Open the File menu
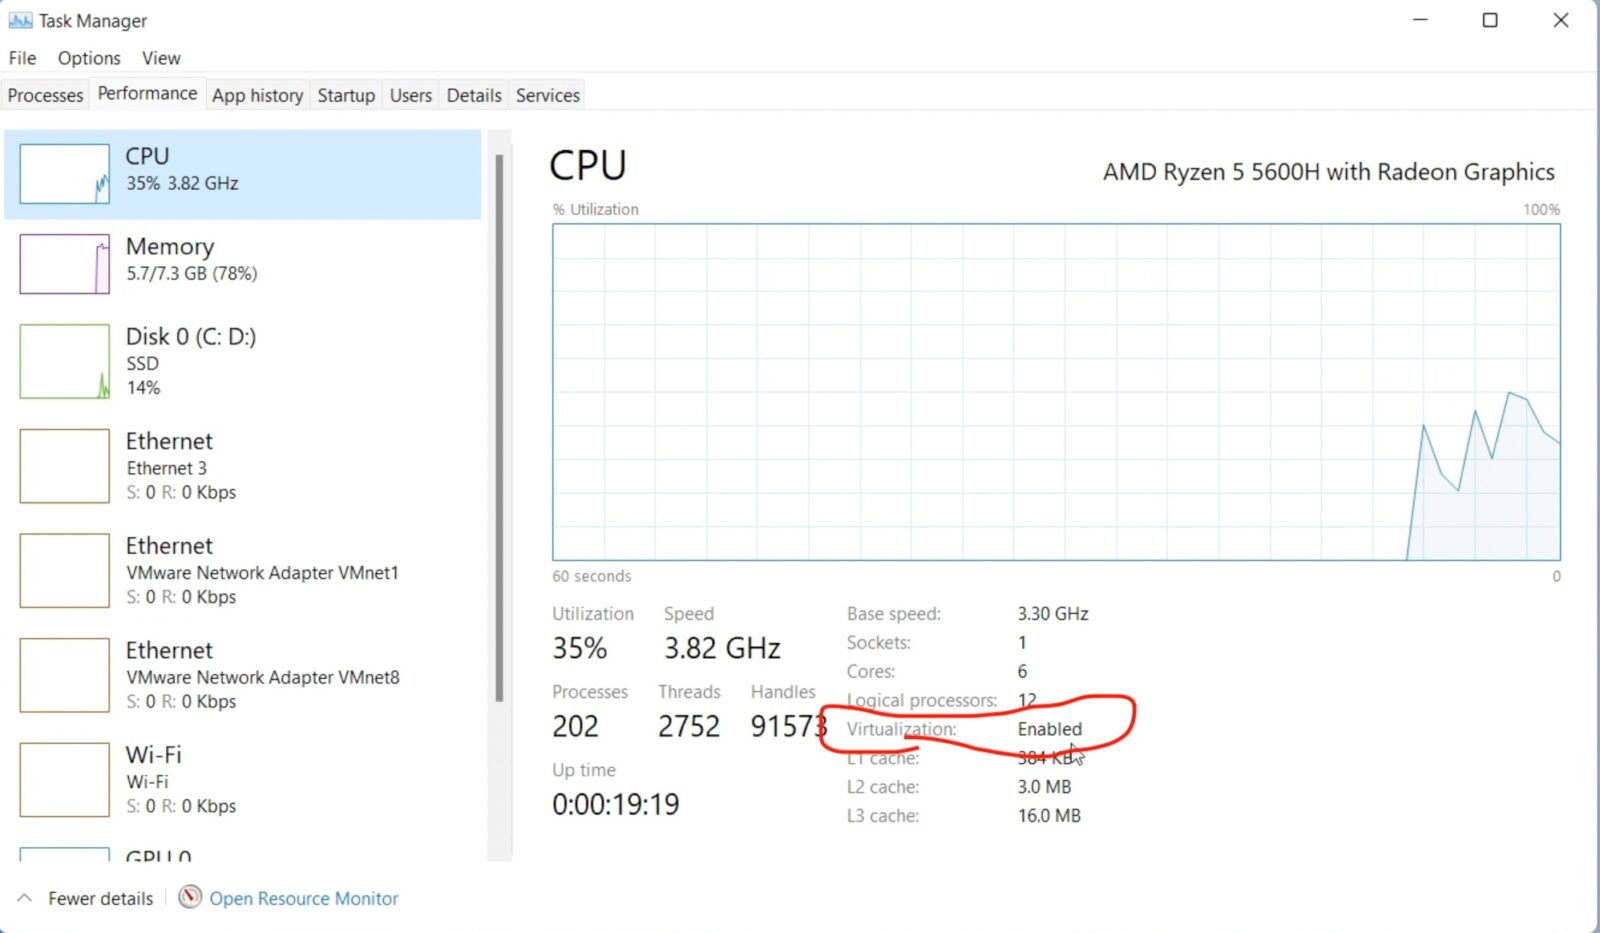This screenshot has height=933, width=1600. pos(22,58)
